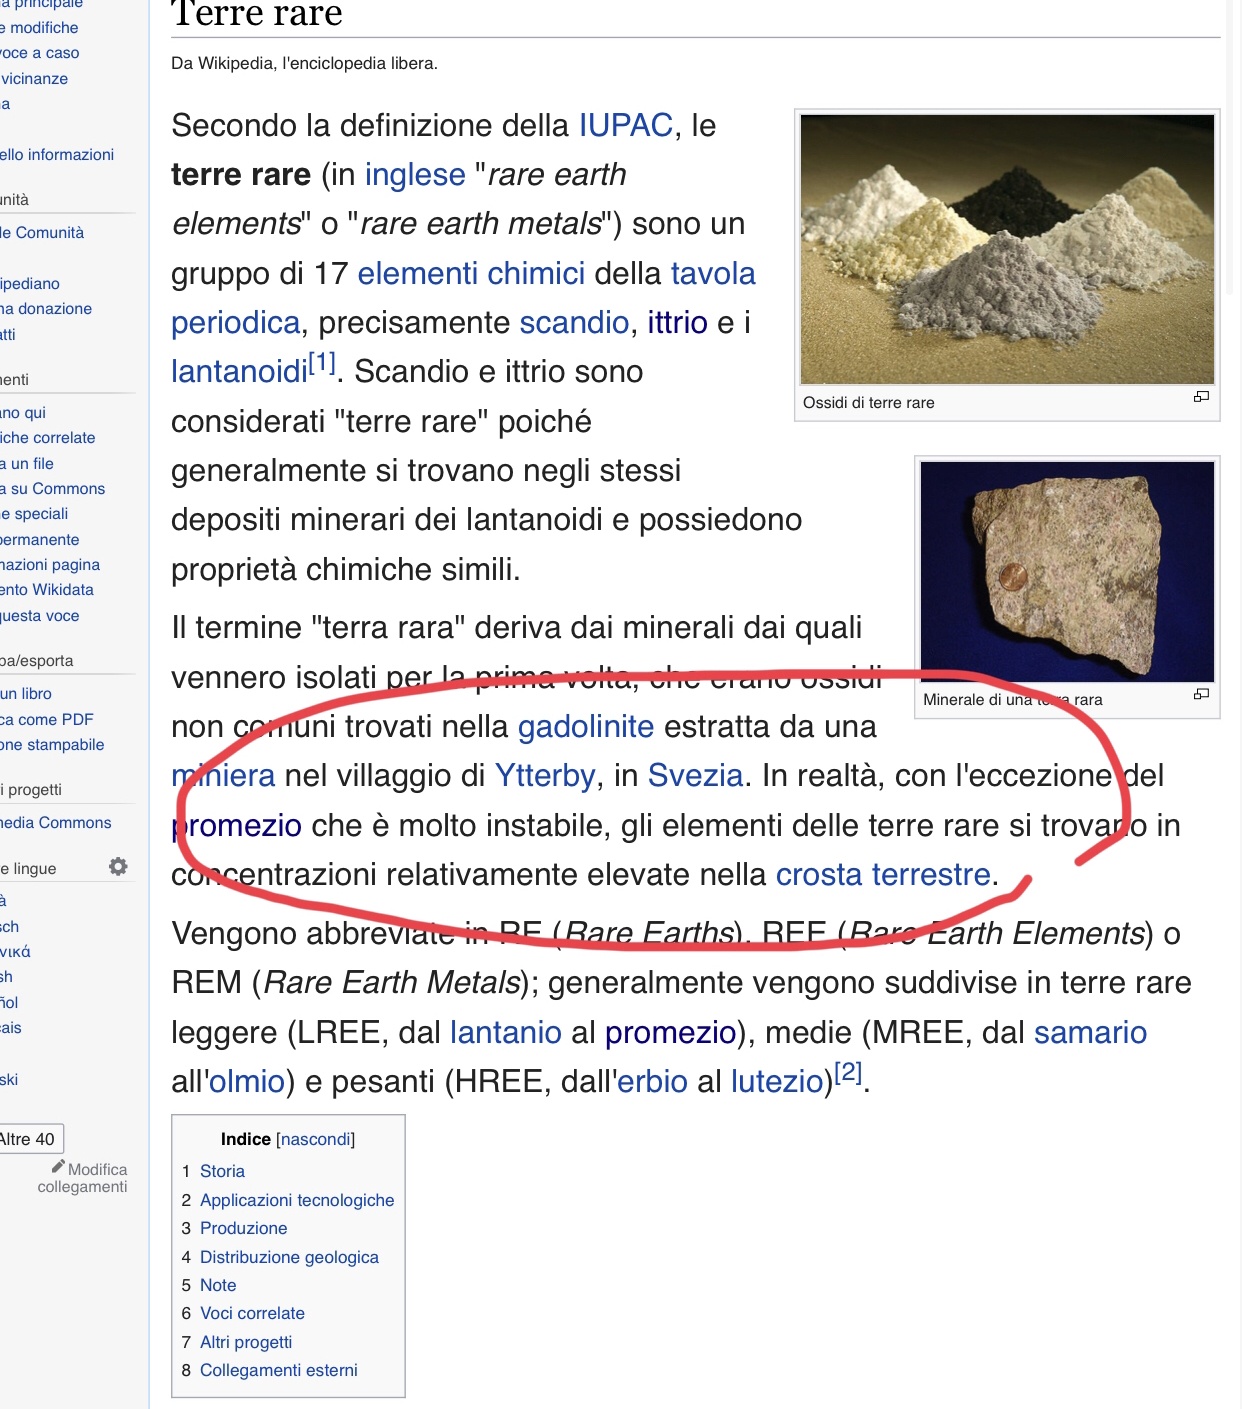Open the Wikimedia Commons sidebar link
The image size is (1242, 1409).
click(56, 823)
